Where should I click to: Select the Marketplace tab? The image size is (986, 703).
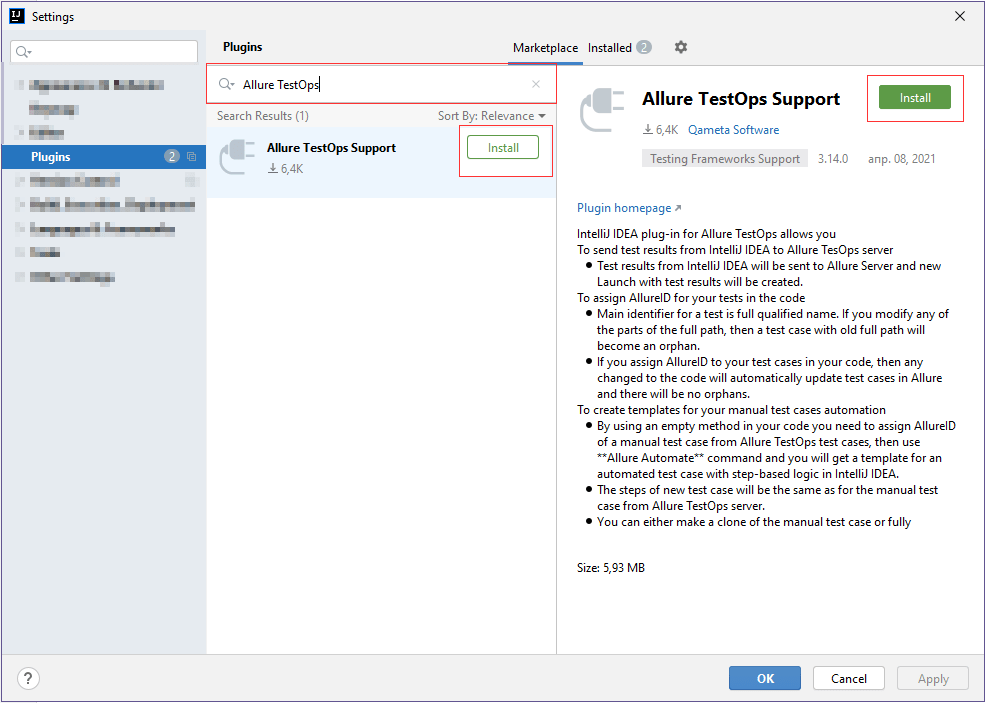click(545, 47)
